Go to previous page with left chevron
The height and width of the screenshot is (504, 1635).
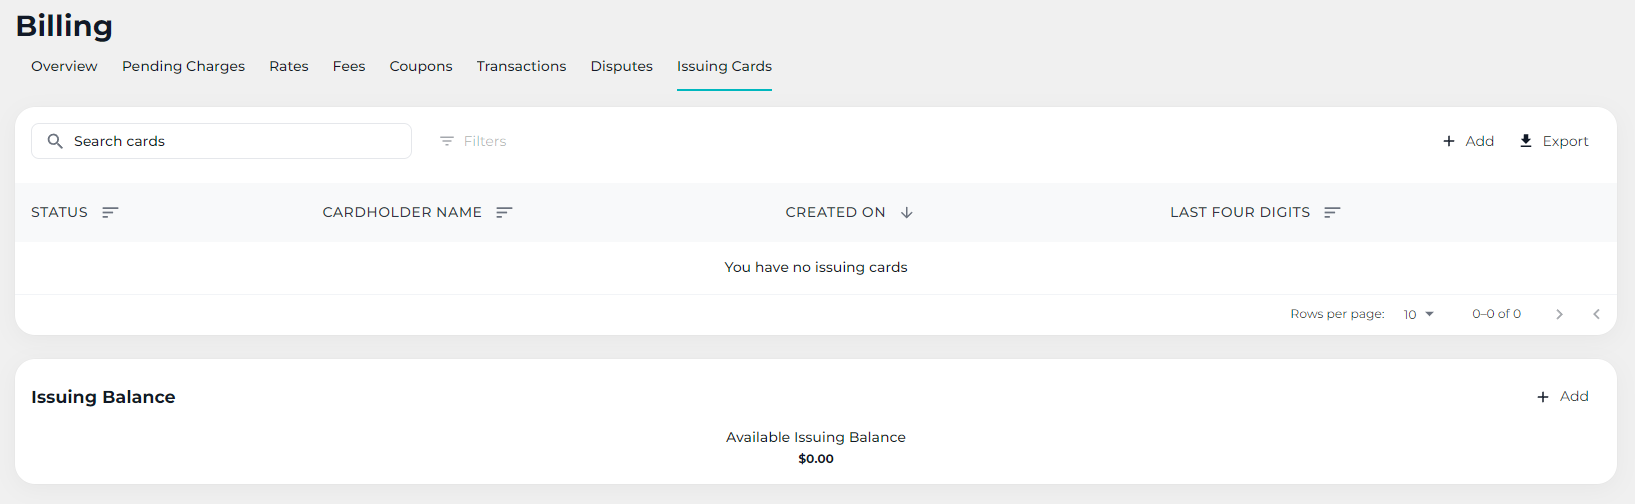pos(1596,314)
